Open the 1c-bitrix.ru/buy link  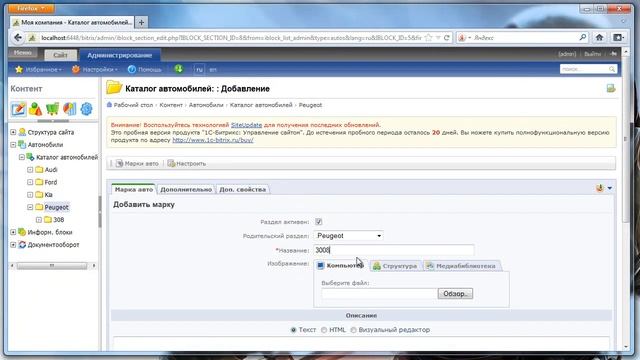click(213, 140)
